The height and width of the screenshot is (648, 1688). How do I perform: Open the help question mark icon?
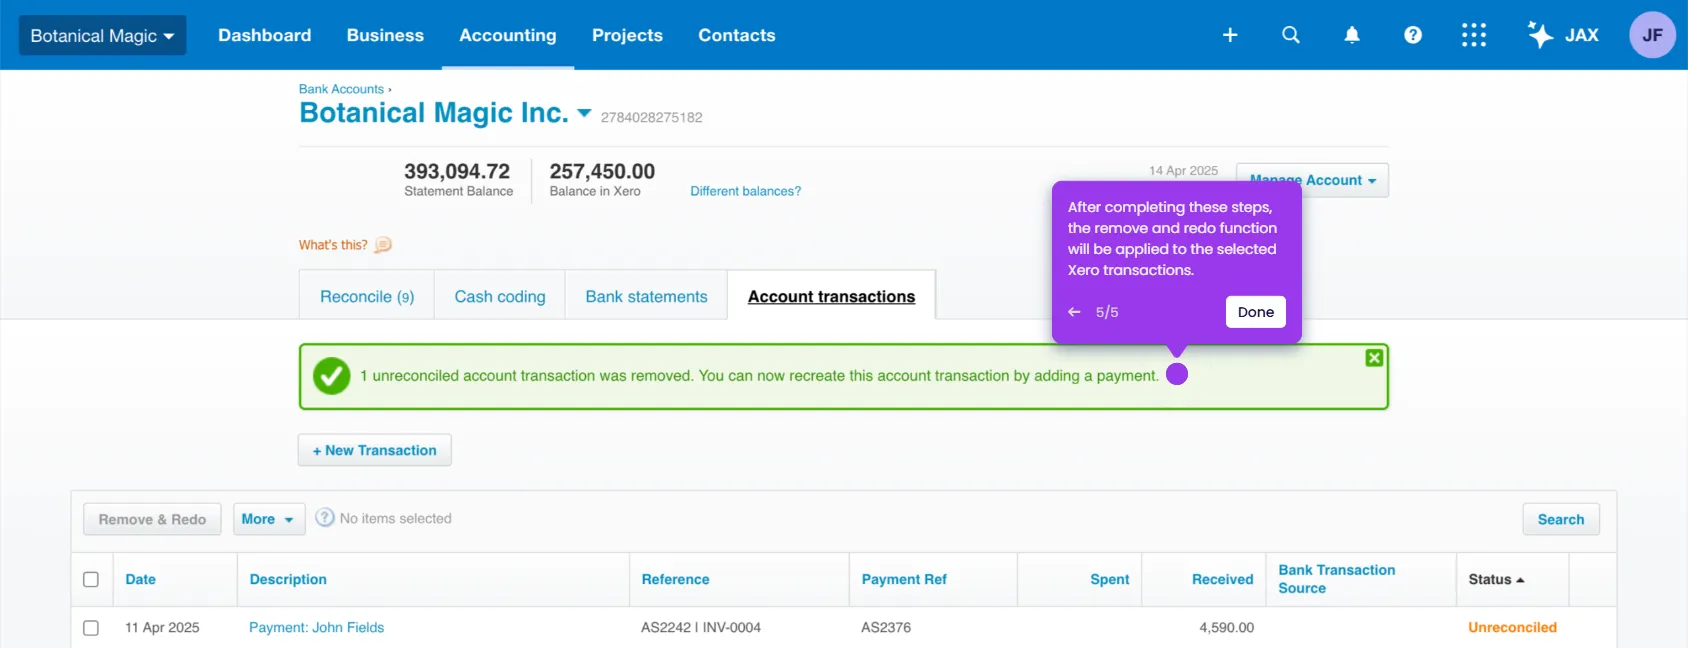1413,35
